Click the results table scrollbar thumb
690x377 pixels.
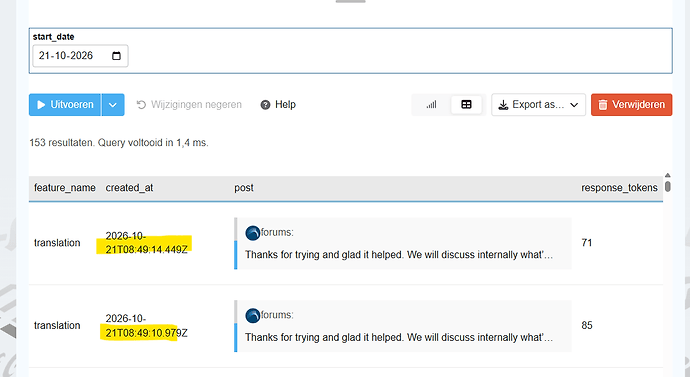tap(668, 187)
